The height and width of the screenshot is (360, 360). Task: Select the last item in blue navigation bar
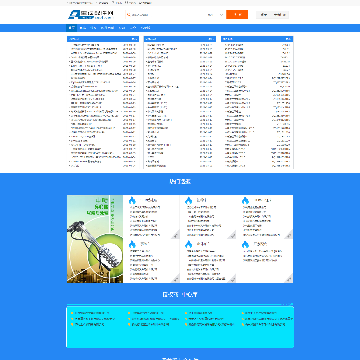point(146,28)
